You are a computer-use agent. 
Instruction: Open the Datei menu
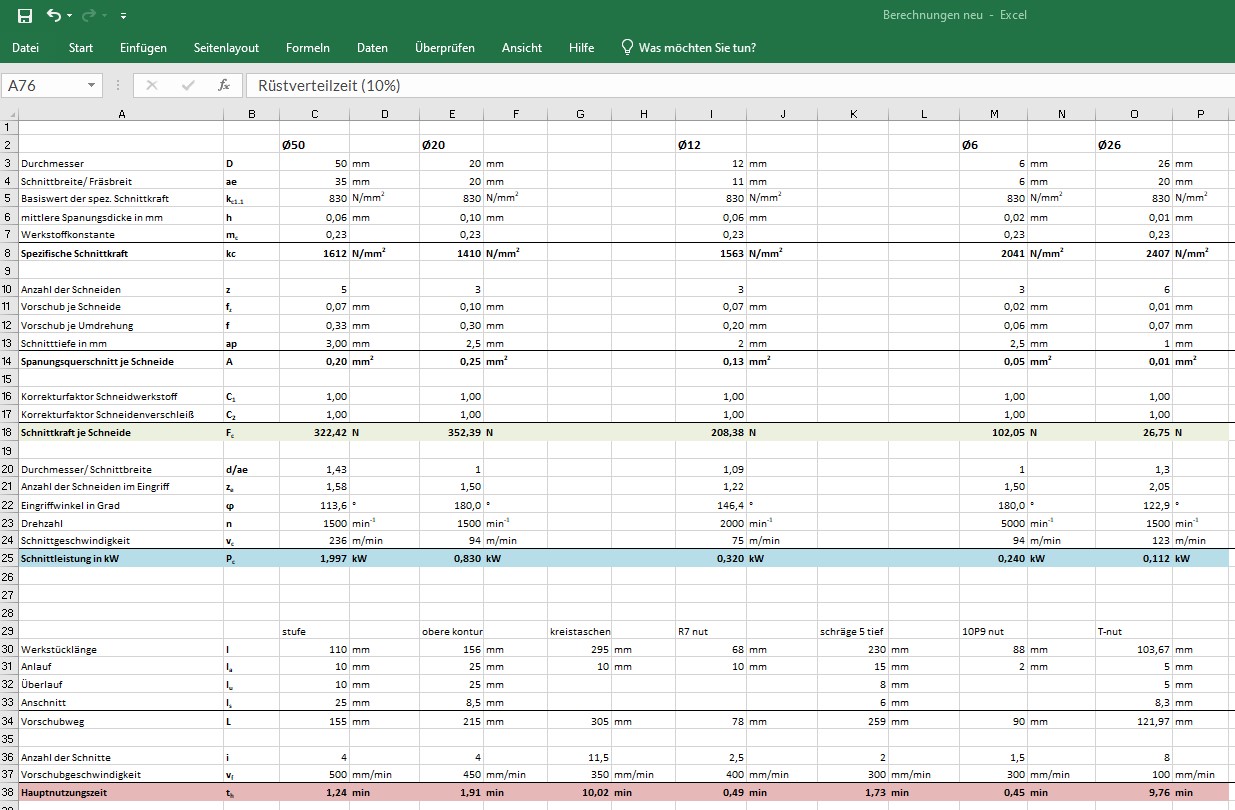26,47
